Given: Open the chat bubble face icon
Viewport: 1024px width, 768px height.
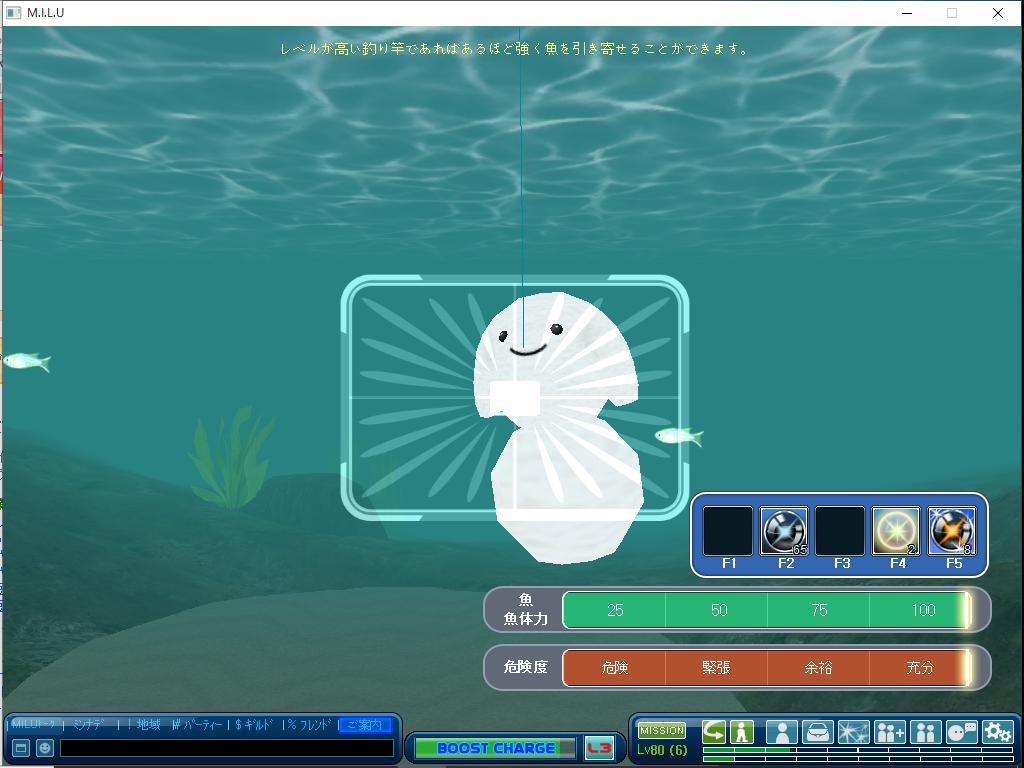Looking at the screenshot, I should 961,732.
